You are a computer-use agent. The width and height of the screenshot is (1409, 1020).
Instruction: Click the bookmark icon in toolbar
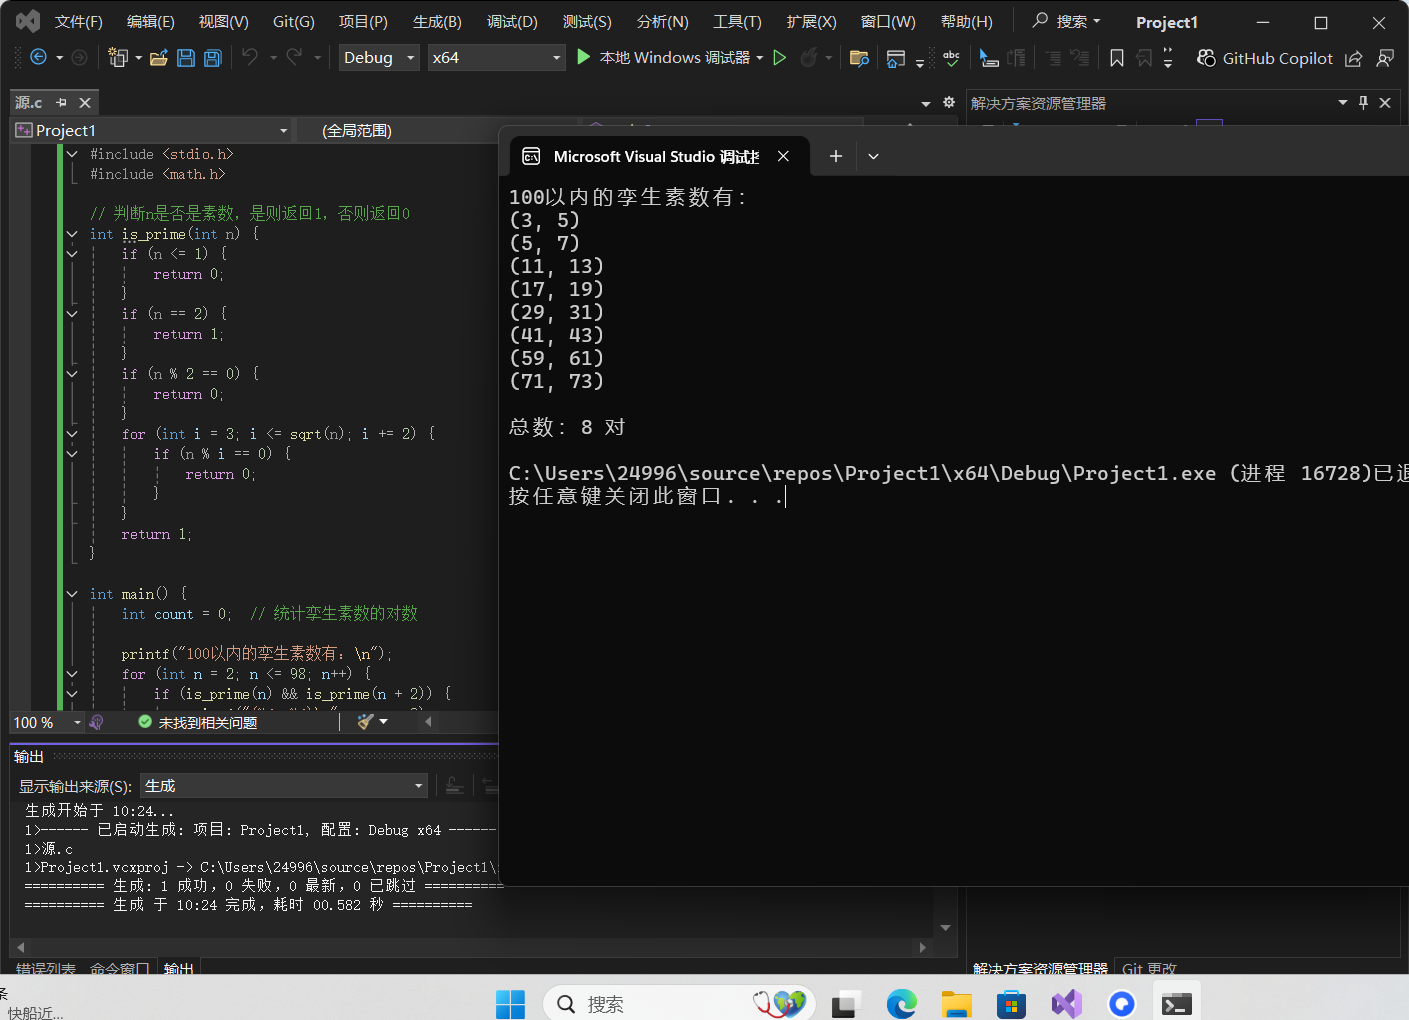click(x=1117, y=58)
